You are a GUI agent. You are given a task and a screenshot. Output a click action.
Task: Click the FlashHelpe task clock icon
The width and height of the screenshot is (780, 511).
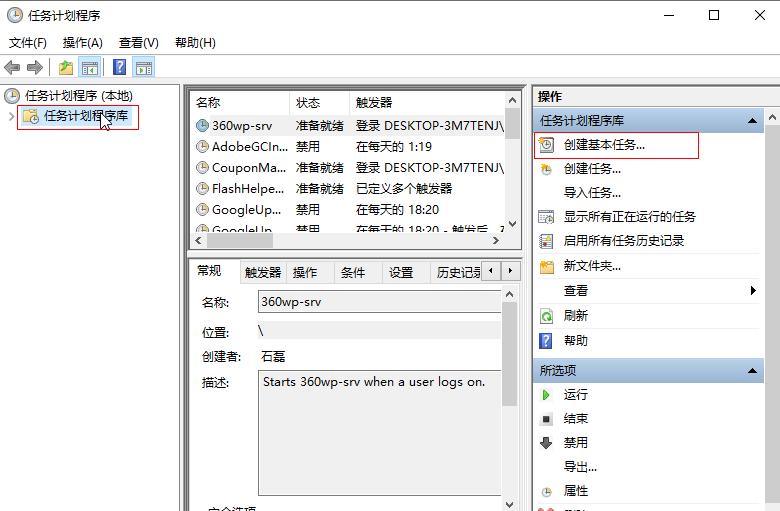(x=202, y=188)
